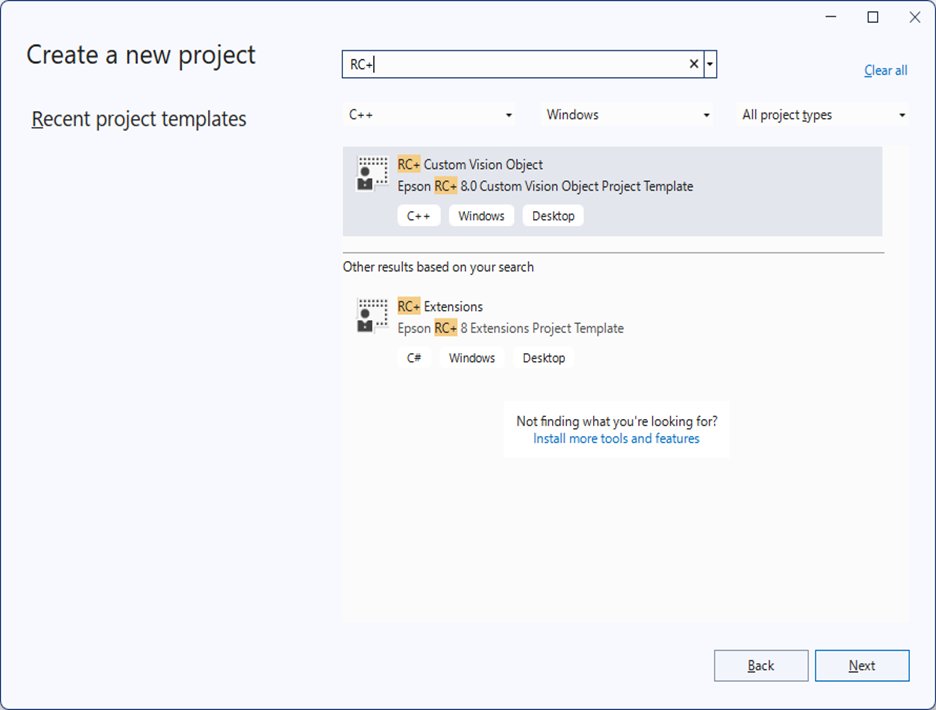936x710 pixels.
Task: Open the Windows platform filter dropdown
Action: [x=628, y=115]
